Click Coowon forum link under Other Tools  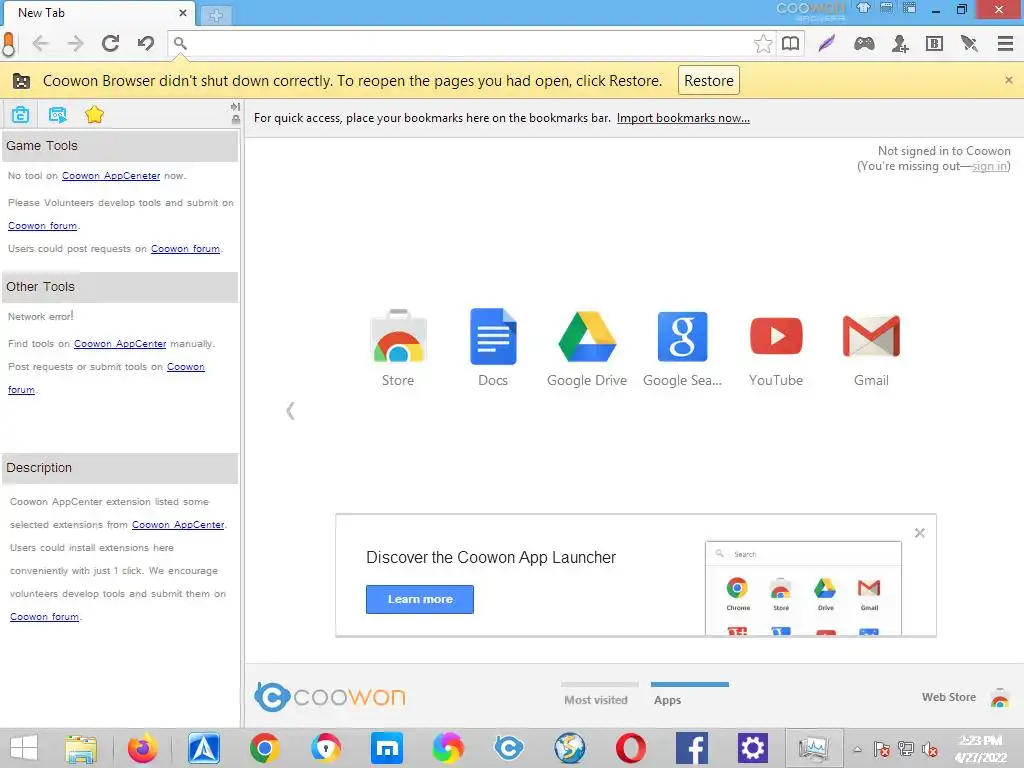coord(185,367)
